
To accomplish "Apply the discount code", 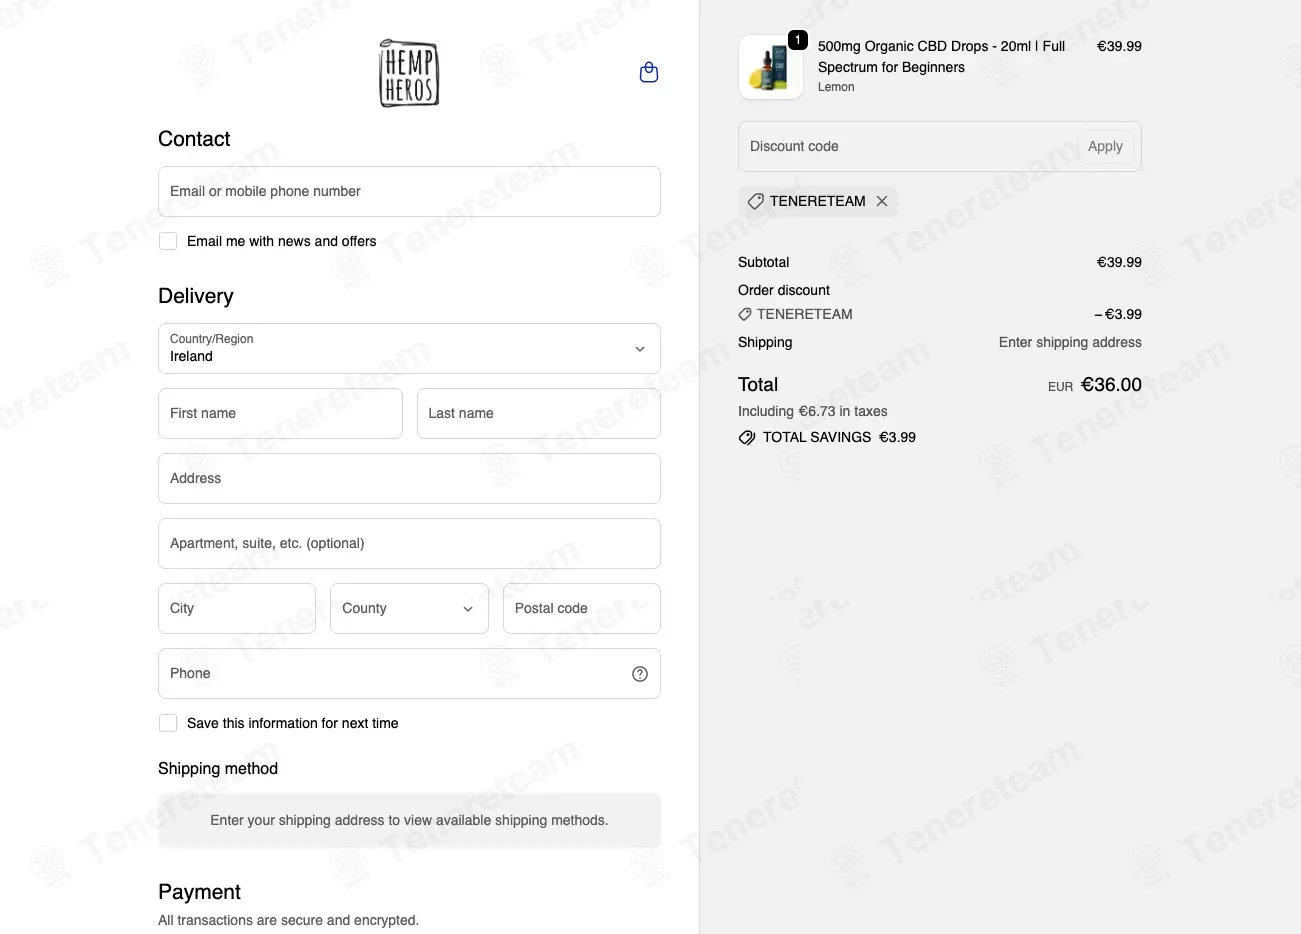I will pos(1105,146).
